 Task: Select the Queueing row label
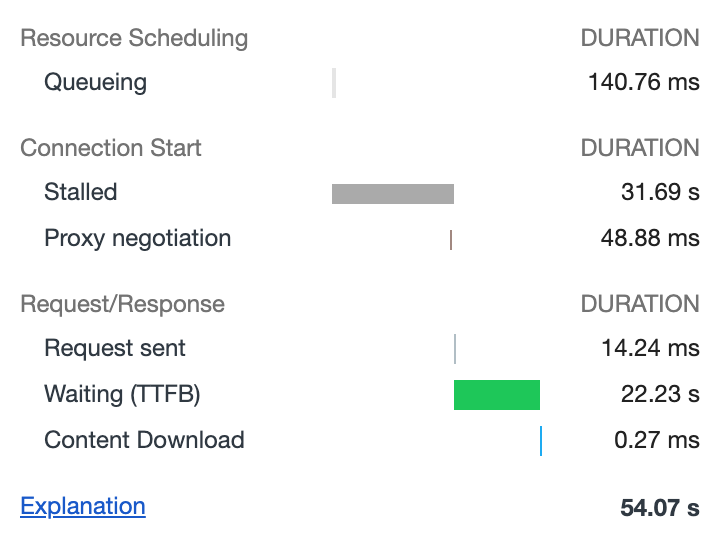click(95, 82)
